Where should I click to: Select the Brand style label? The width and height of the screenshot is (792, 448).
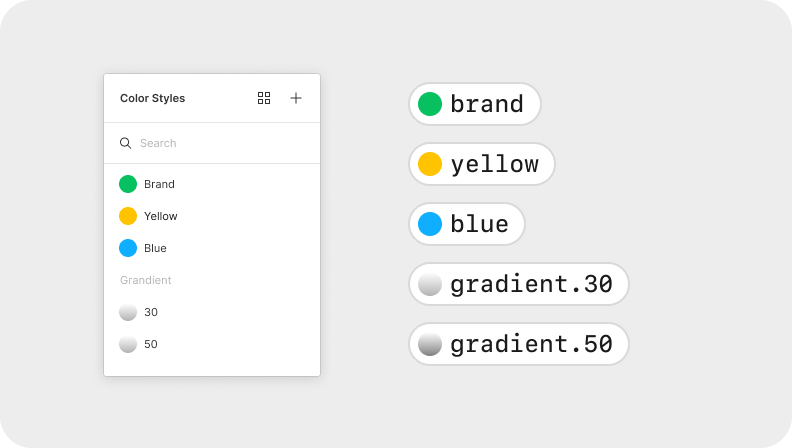(x=159, y=184)
